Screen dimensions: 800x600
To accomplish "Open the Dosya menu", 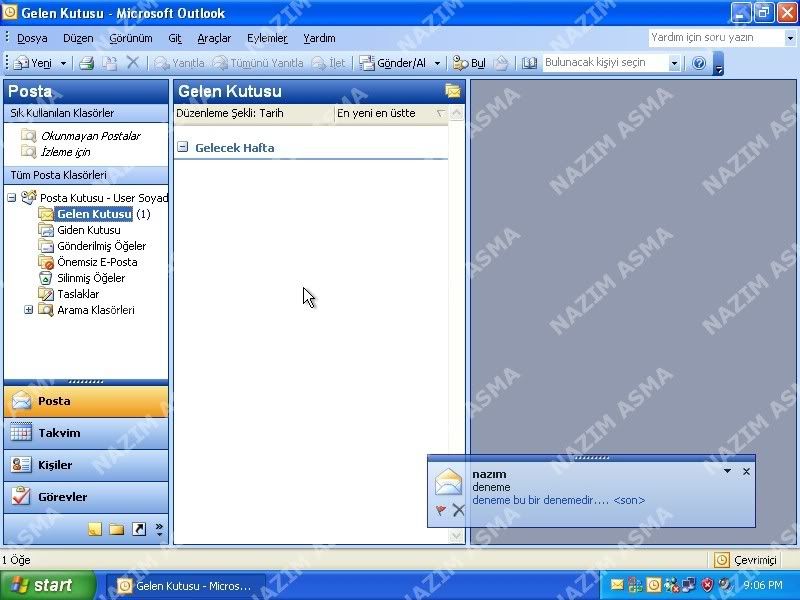I will click(32, 38).
